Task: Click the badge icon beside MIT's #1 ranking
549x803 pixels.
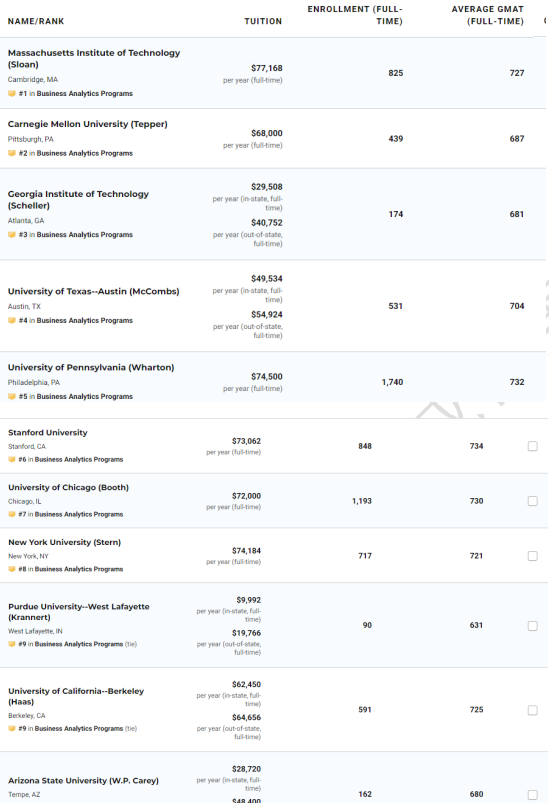Action: click(12, 94)
